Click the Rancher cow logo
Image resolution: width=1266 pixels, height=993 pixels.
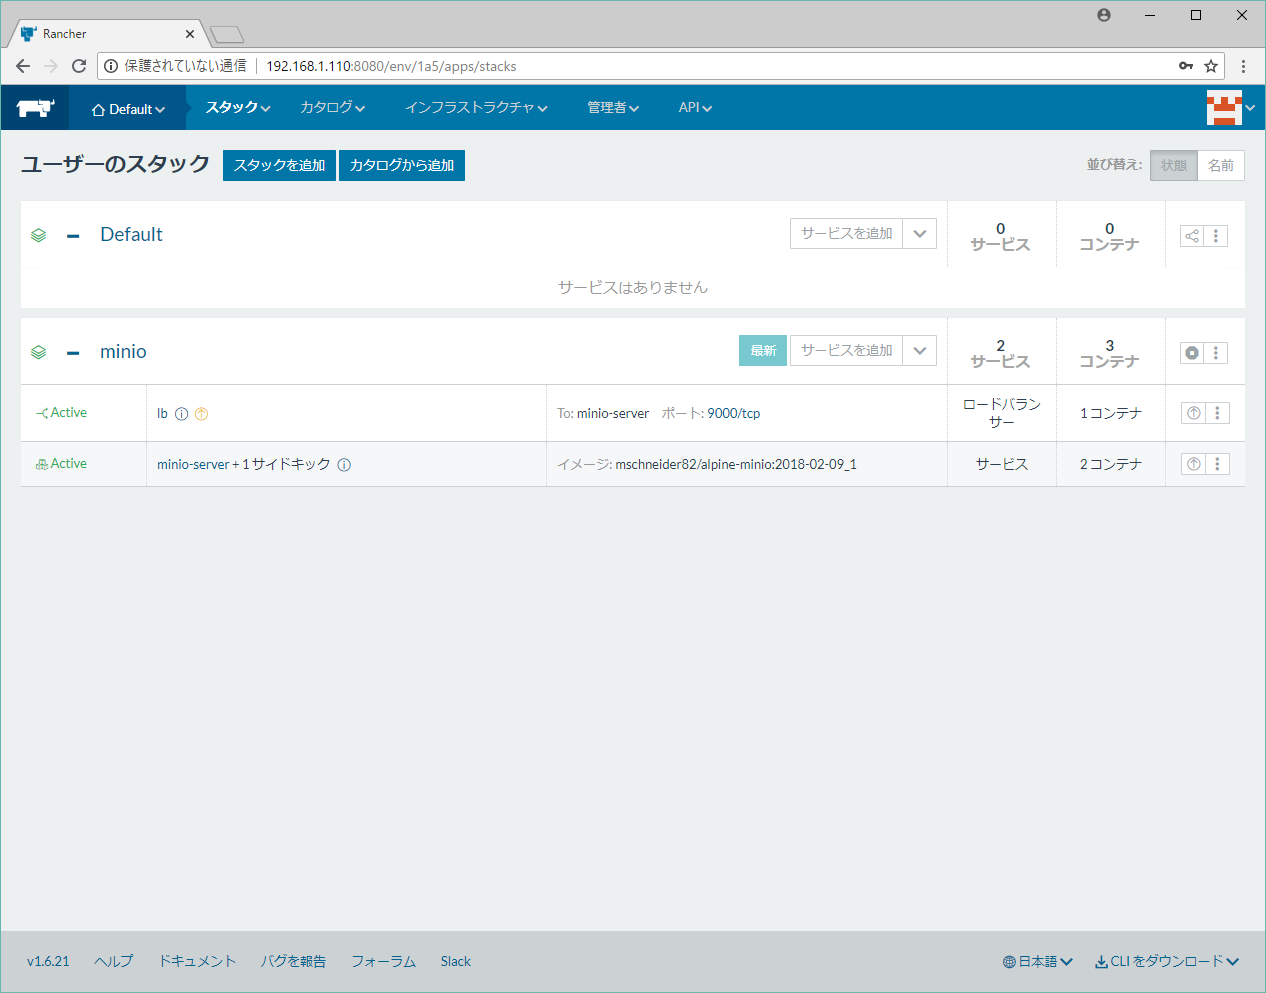pos(35,108)
